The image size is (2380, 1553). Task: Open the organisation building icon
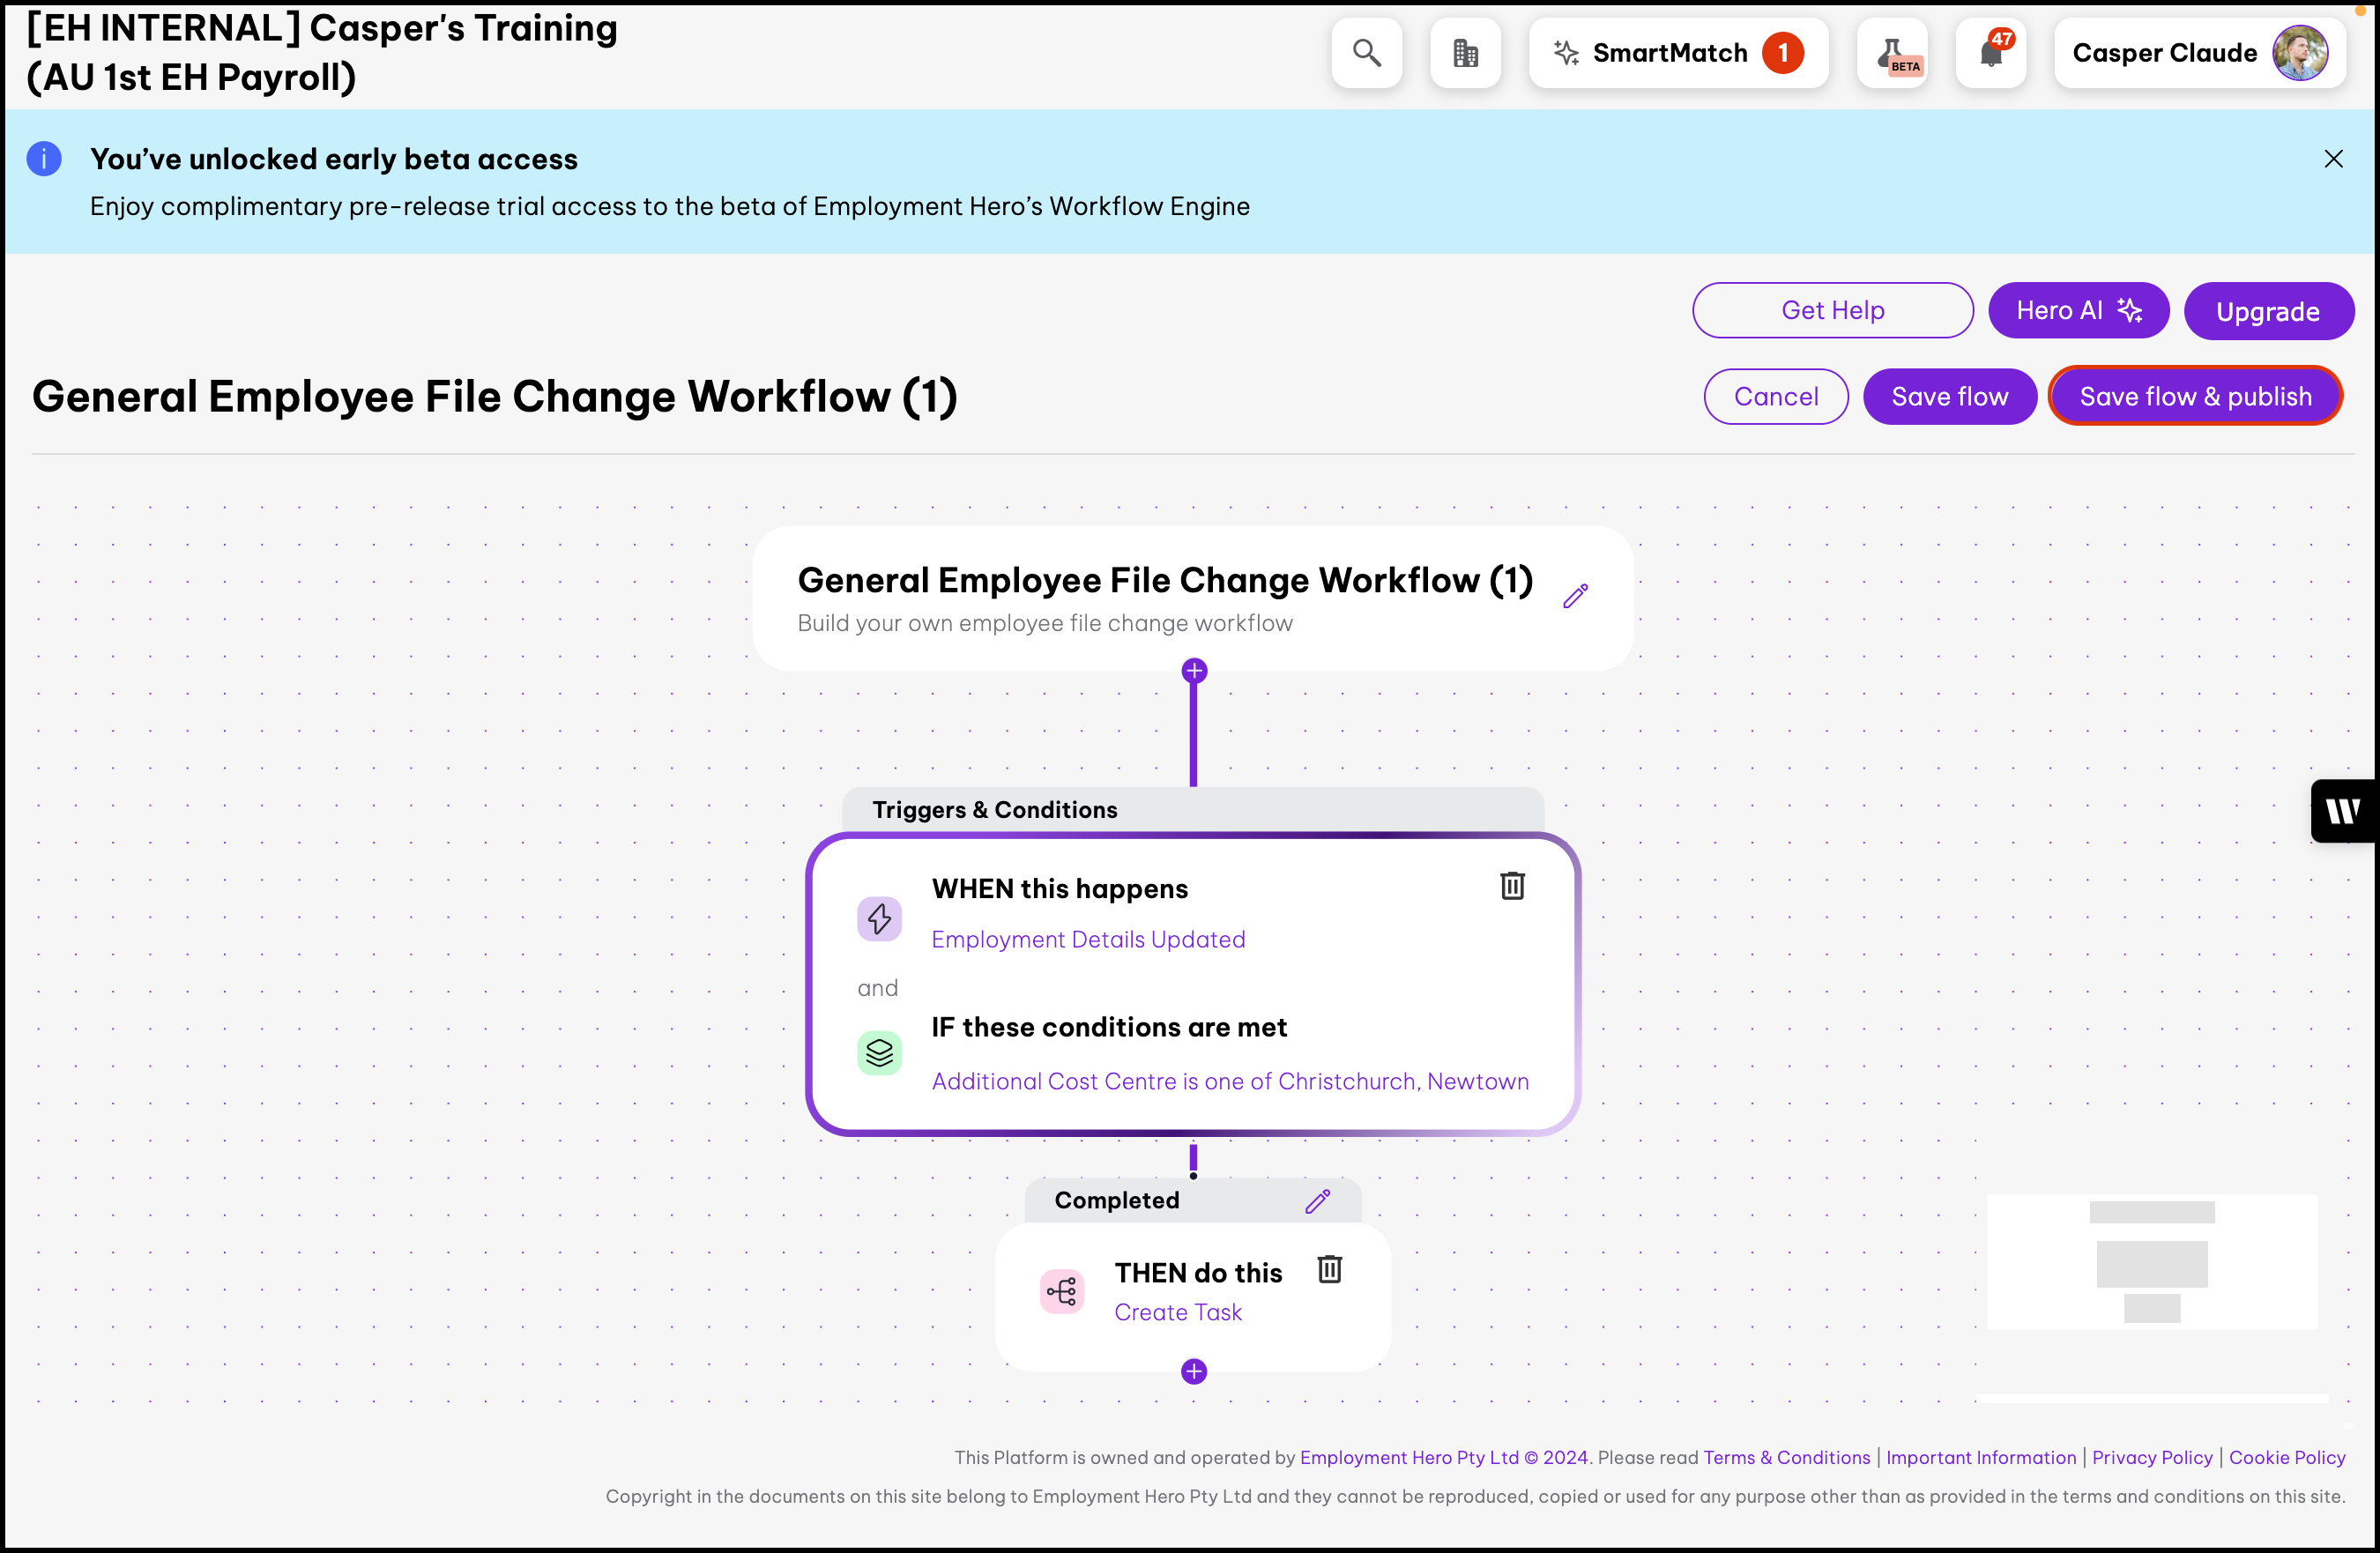point(1465,53)
